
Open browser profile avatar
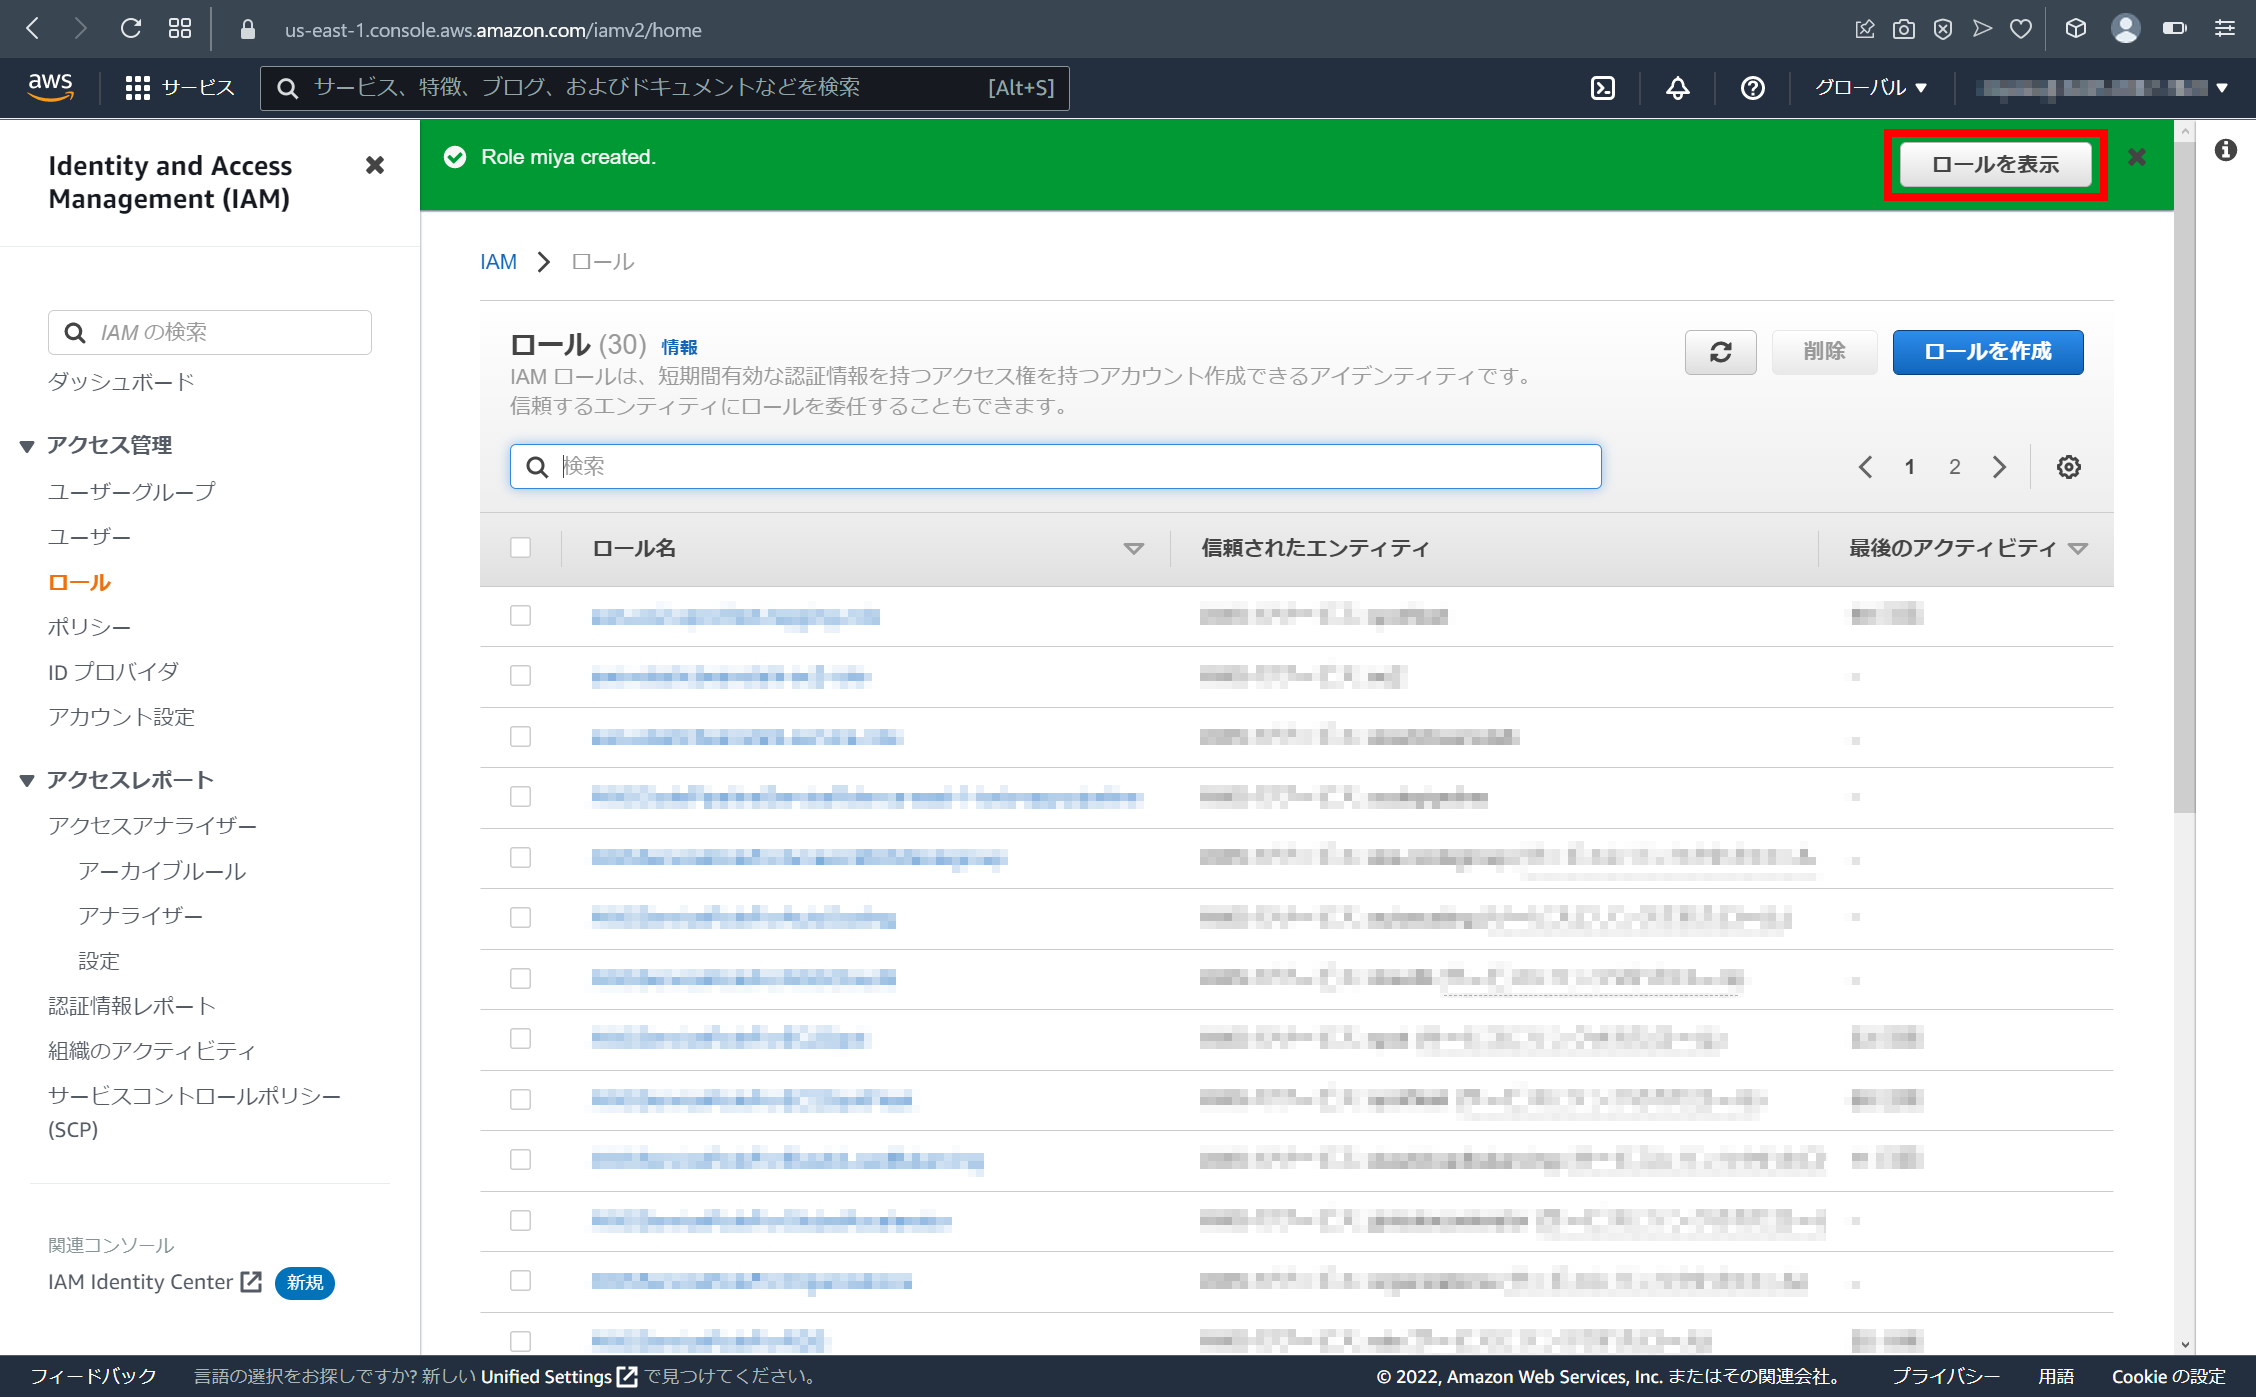tap(2125, 29)
